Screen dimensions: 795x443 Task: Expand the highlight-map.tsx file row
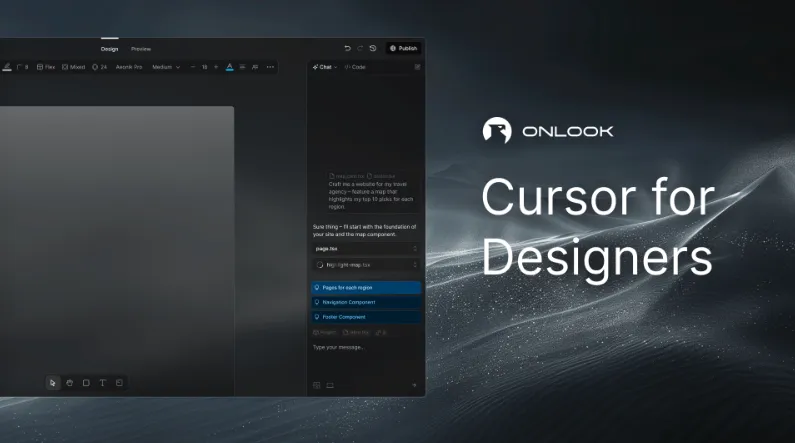tap(366, 265)
